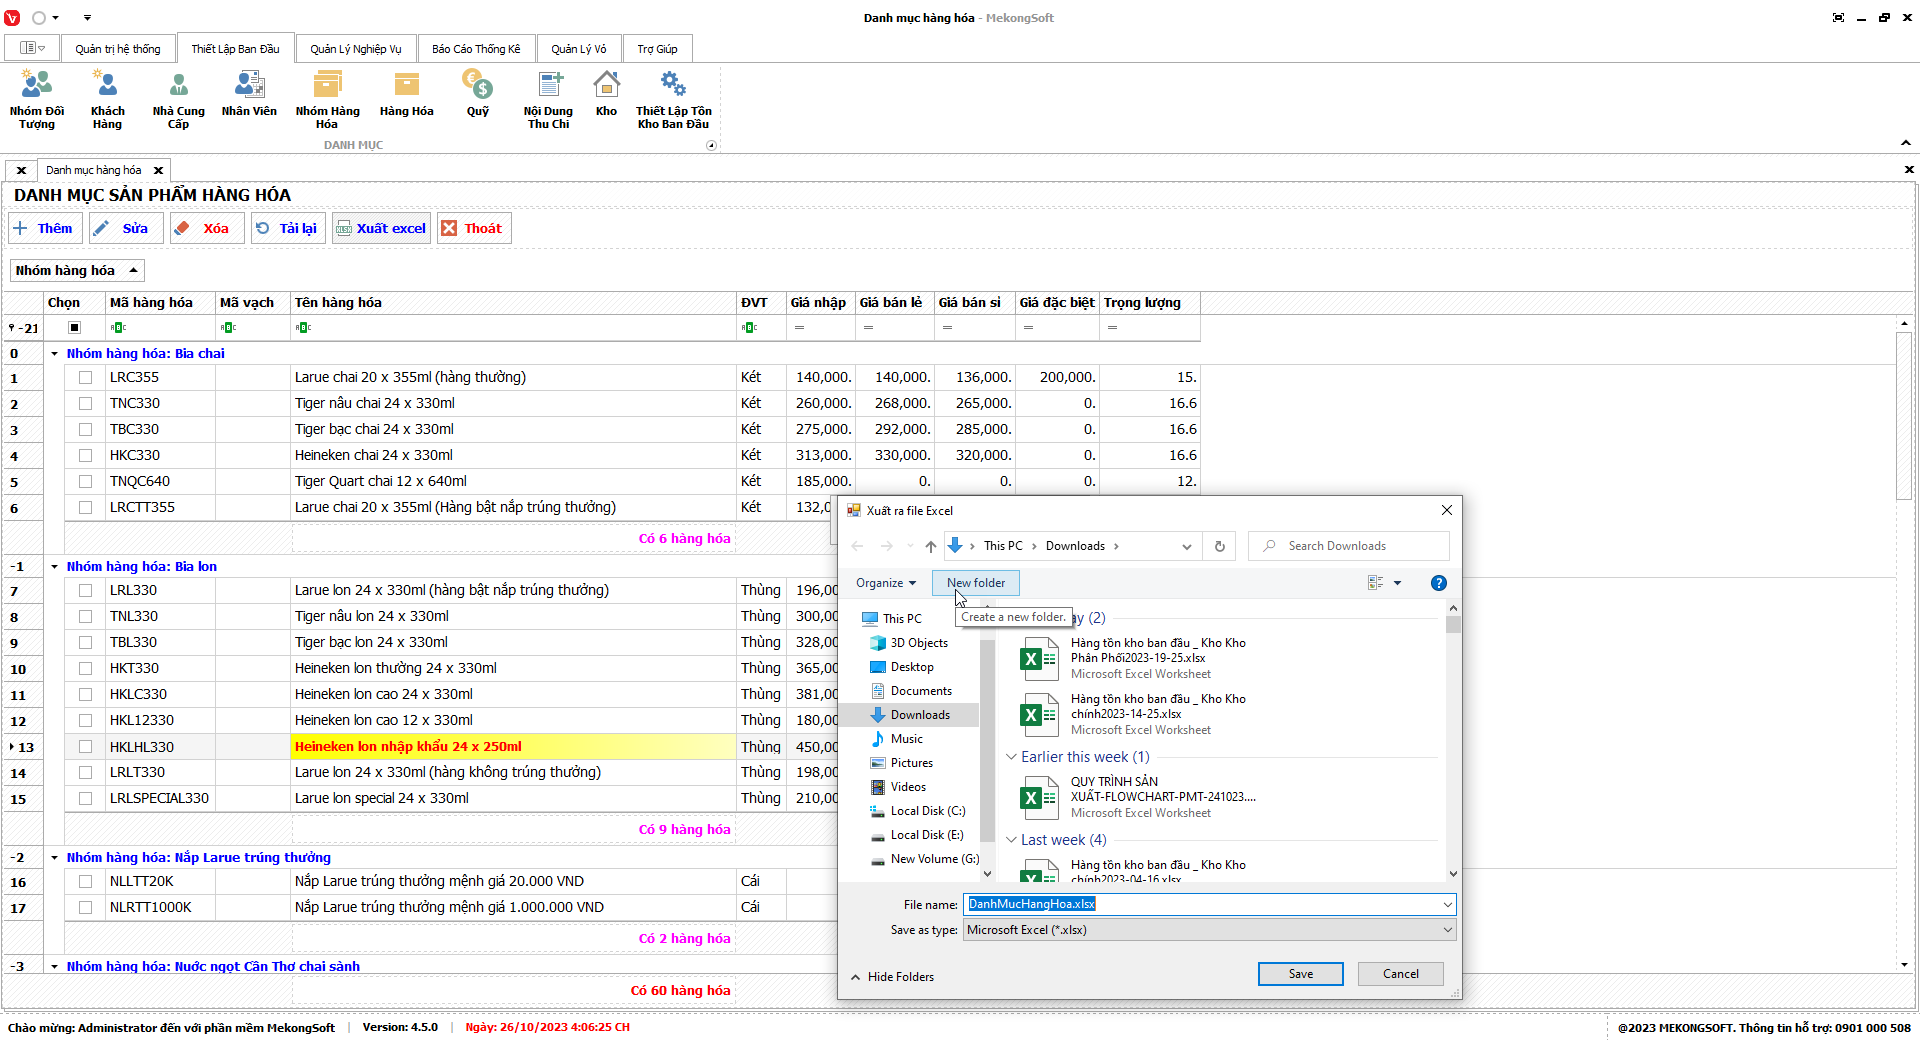Click the refresh icon beside address bar
Viewport: 1920px width, 1040px height.
tap(1219, 546)
